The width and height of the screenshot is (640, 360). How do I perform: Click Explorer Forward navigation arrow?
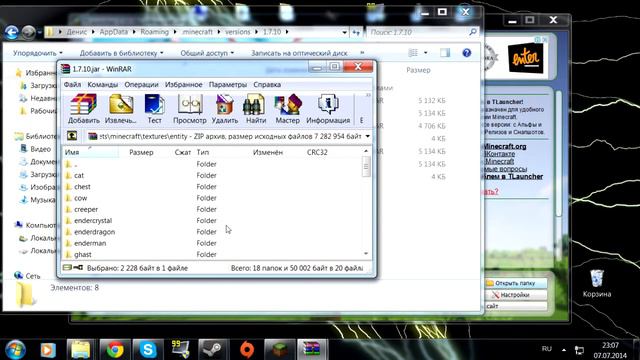point(28,32)
